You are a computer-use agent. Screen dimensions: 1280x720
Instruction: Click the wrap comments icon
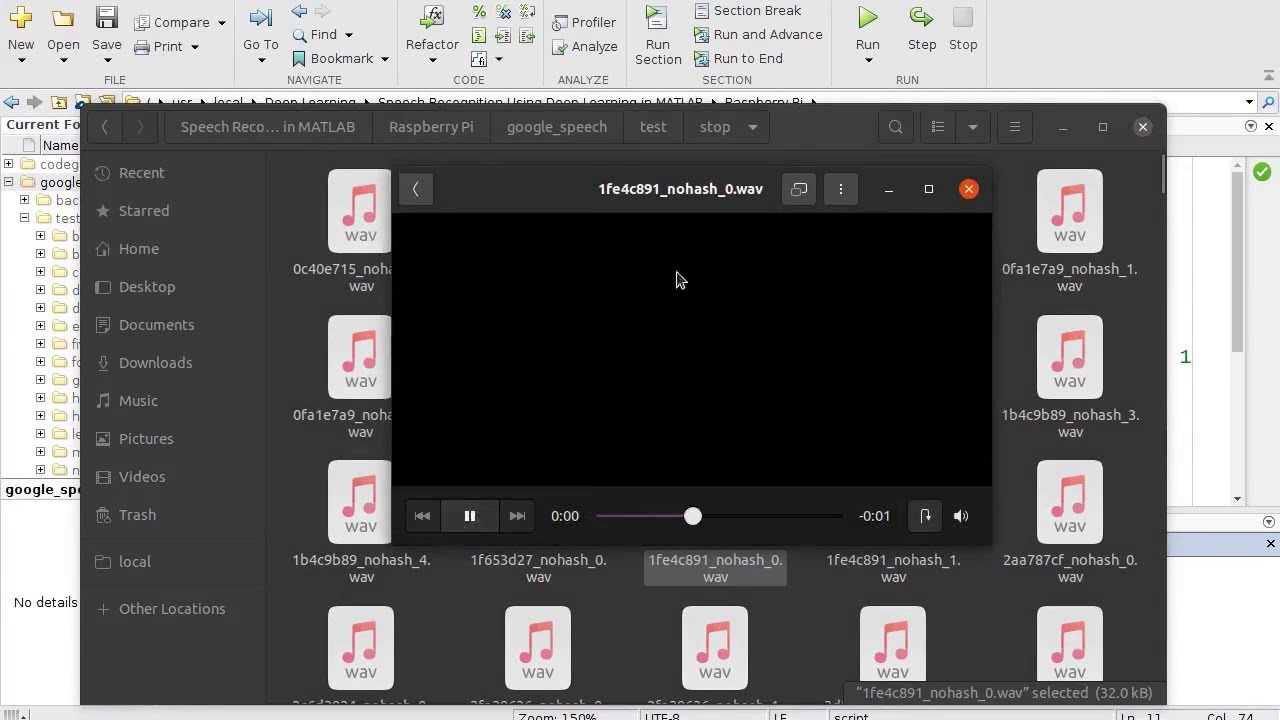coord(526,12)
